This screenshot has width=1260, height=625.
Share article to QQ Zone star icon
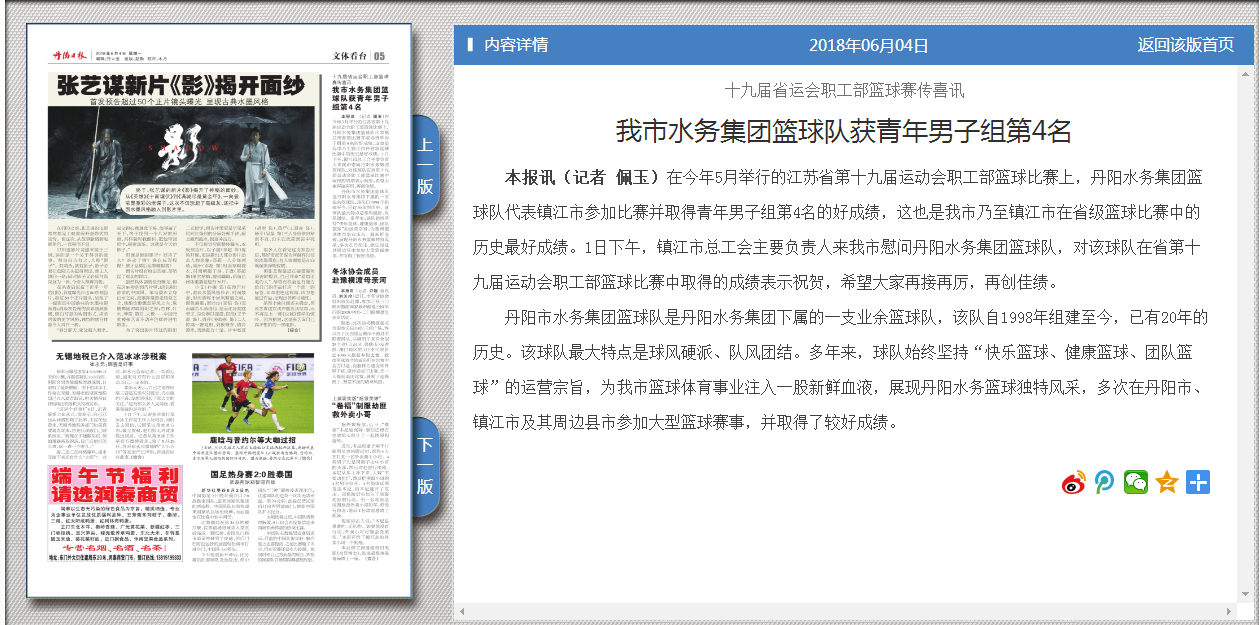1167,482
